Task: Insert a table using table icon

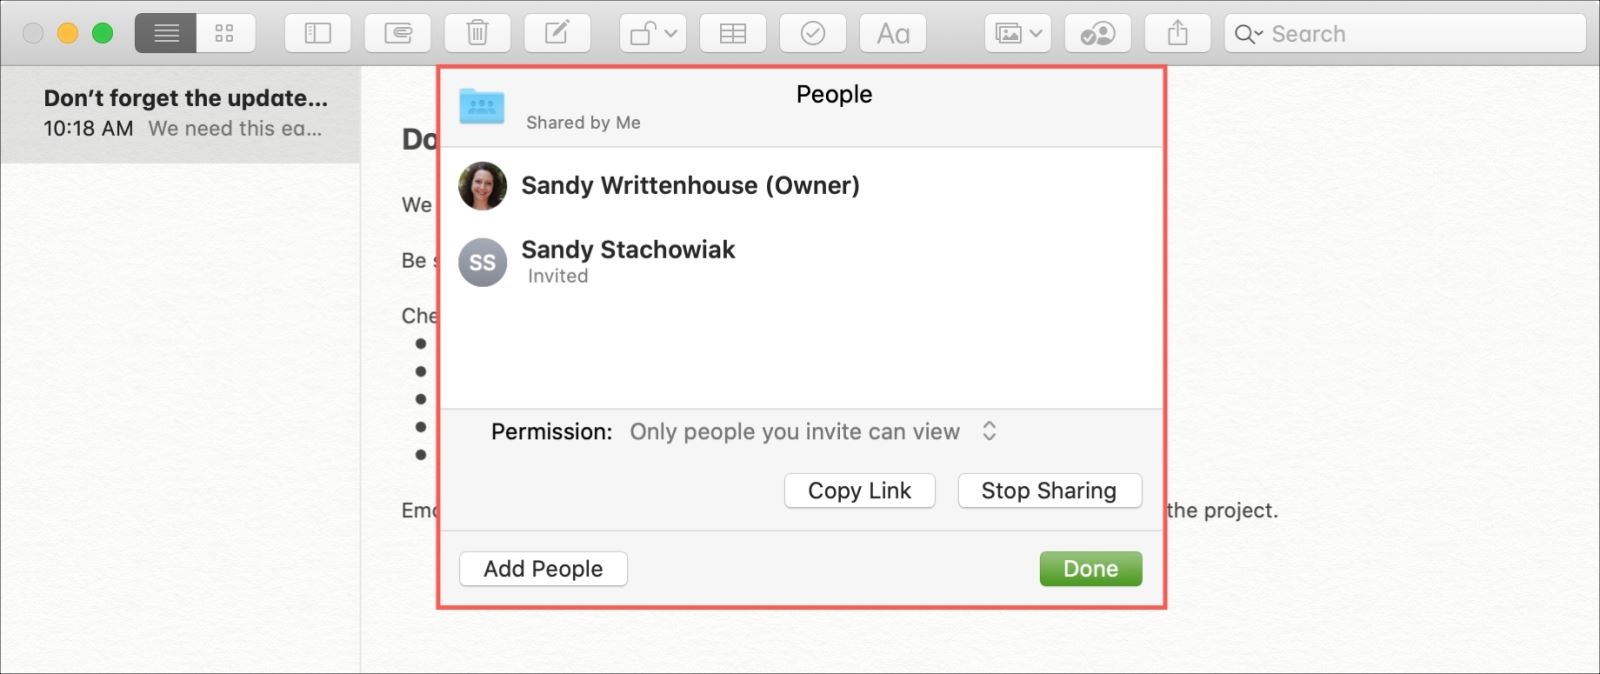Action: [x=733, y=34]
